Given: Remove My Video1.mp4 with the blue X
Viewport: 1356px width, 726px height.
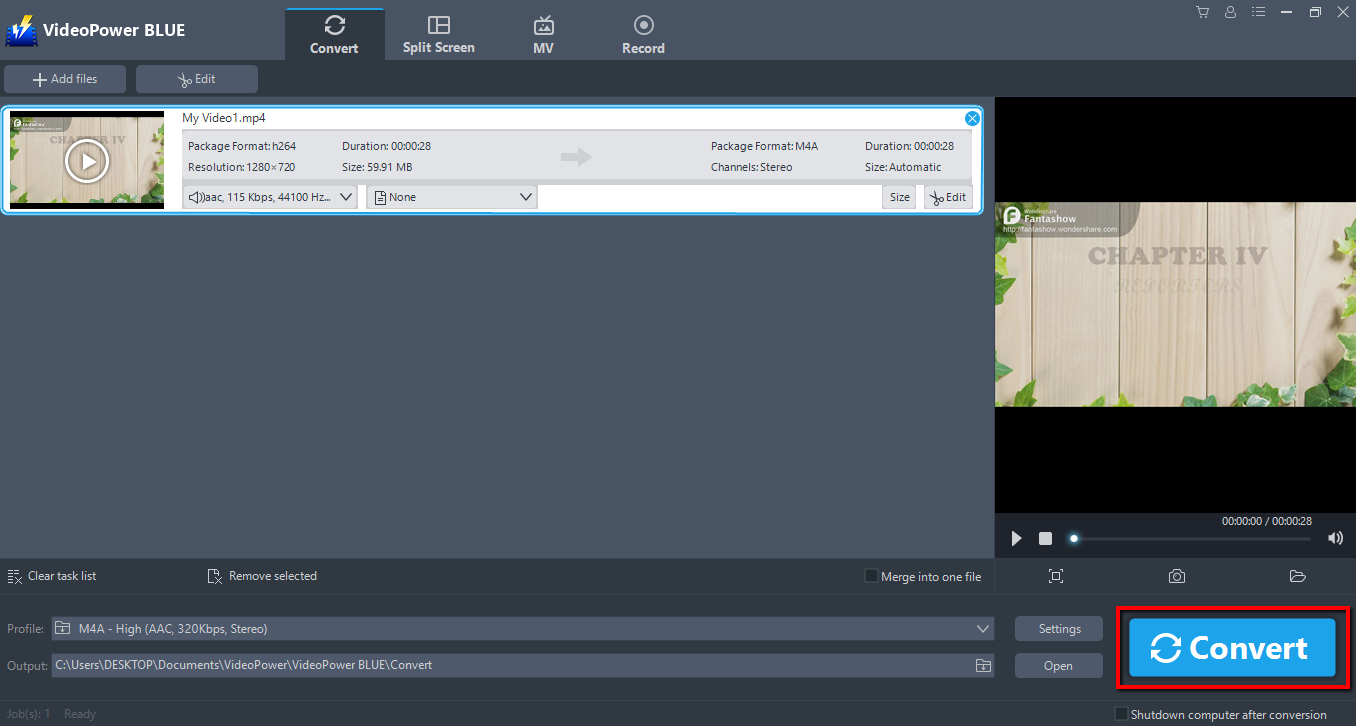Looking at the screenshot, I should [x=972, y=119].
